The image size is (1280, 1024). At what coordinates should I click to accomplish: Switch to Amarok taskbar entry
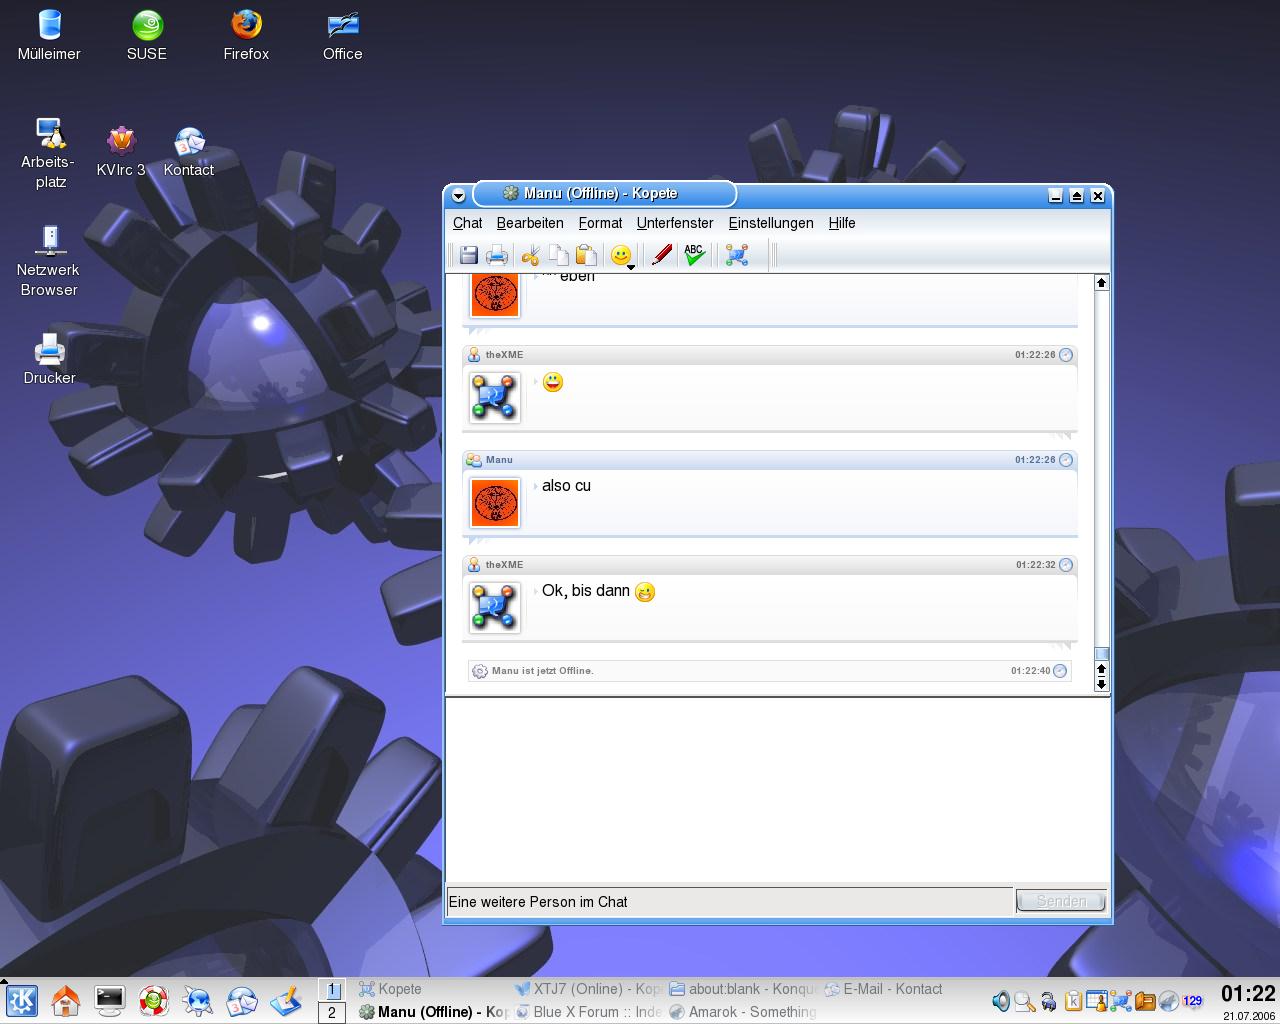(x=743, y=1012)
